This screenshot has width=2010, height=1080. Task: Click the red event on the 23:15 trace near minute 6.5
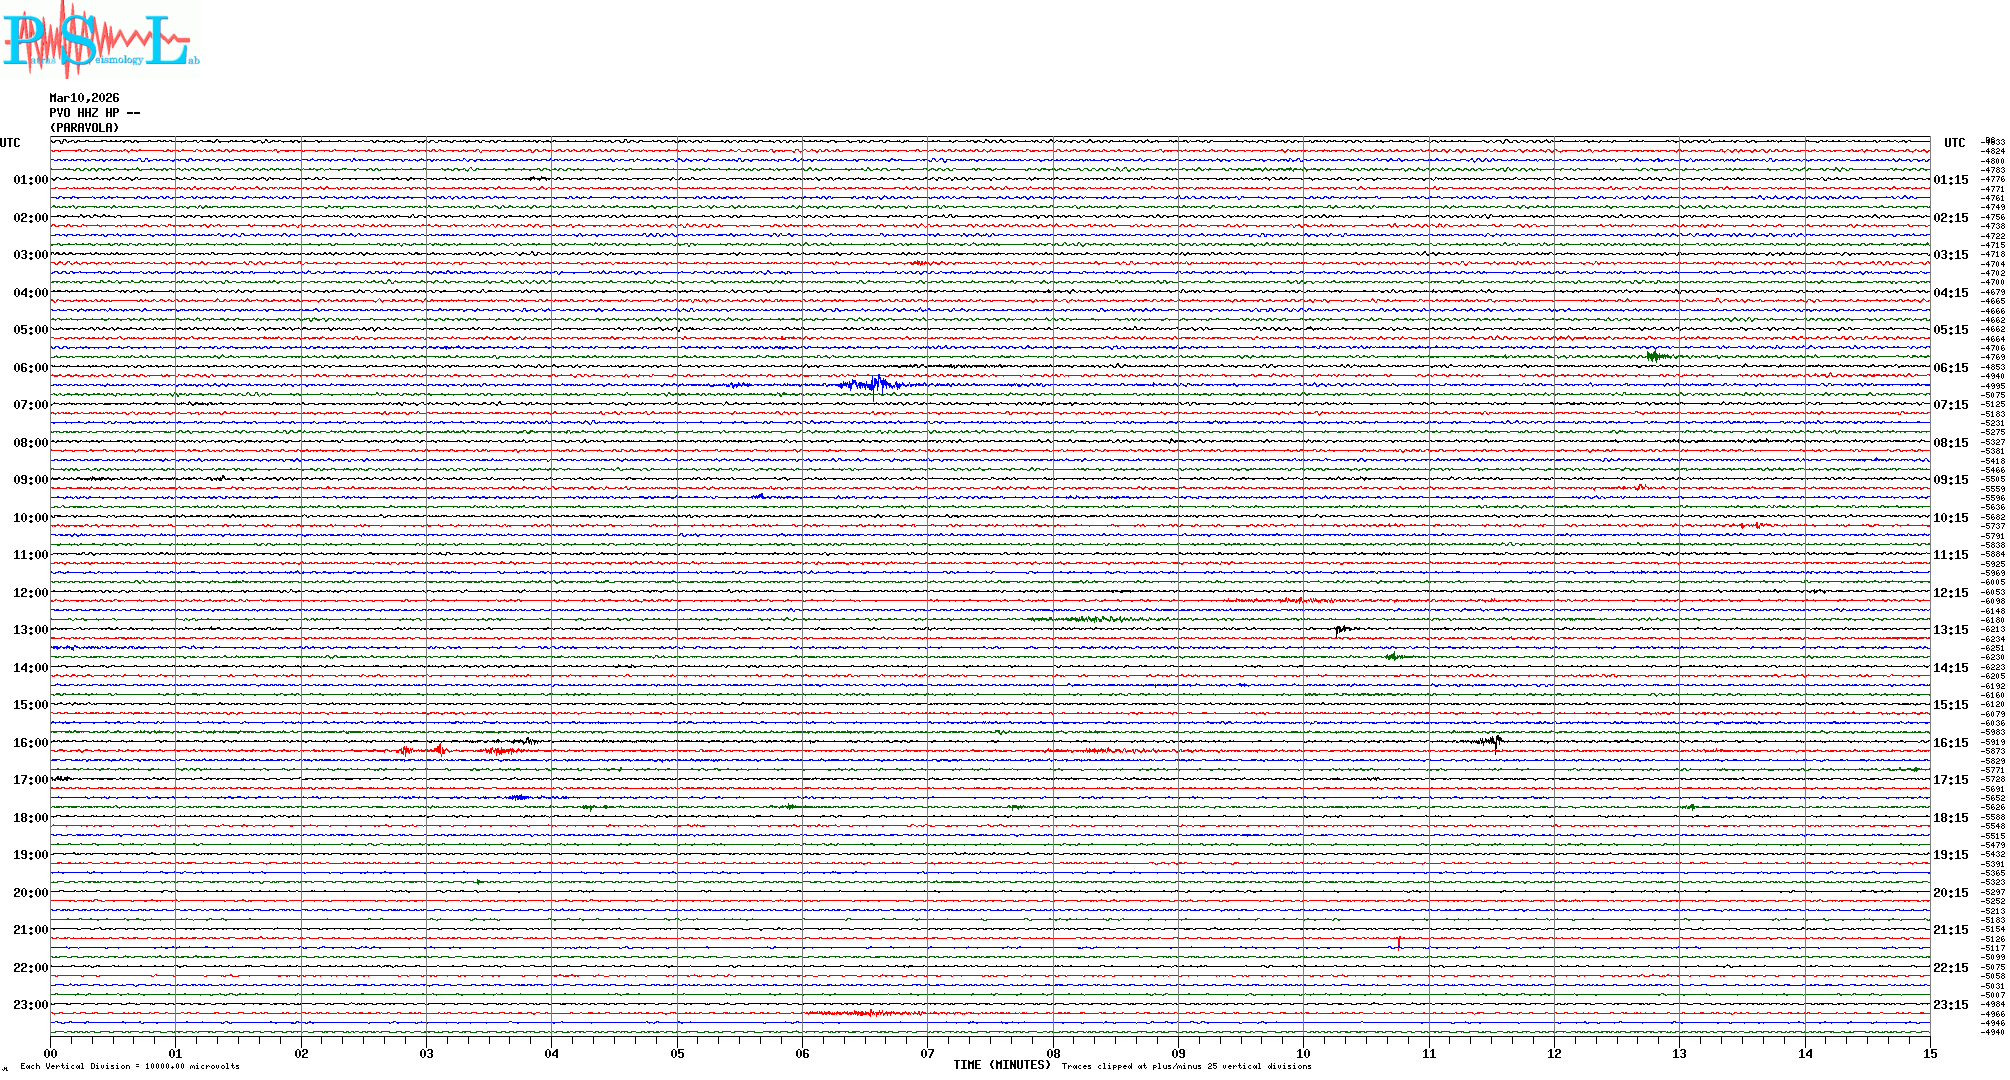pos(866,1013)
